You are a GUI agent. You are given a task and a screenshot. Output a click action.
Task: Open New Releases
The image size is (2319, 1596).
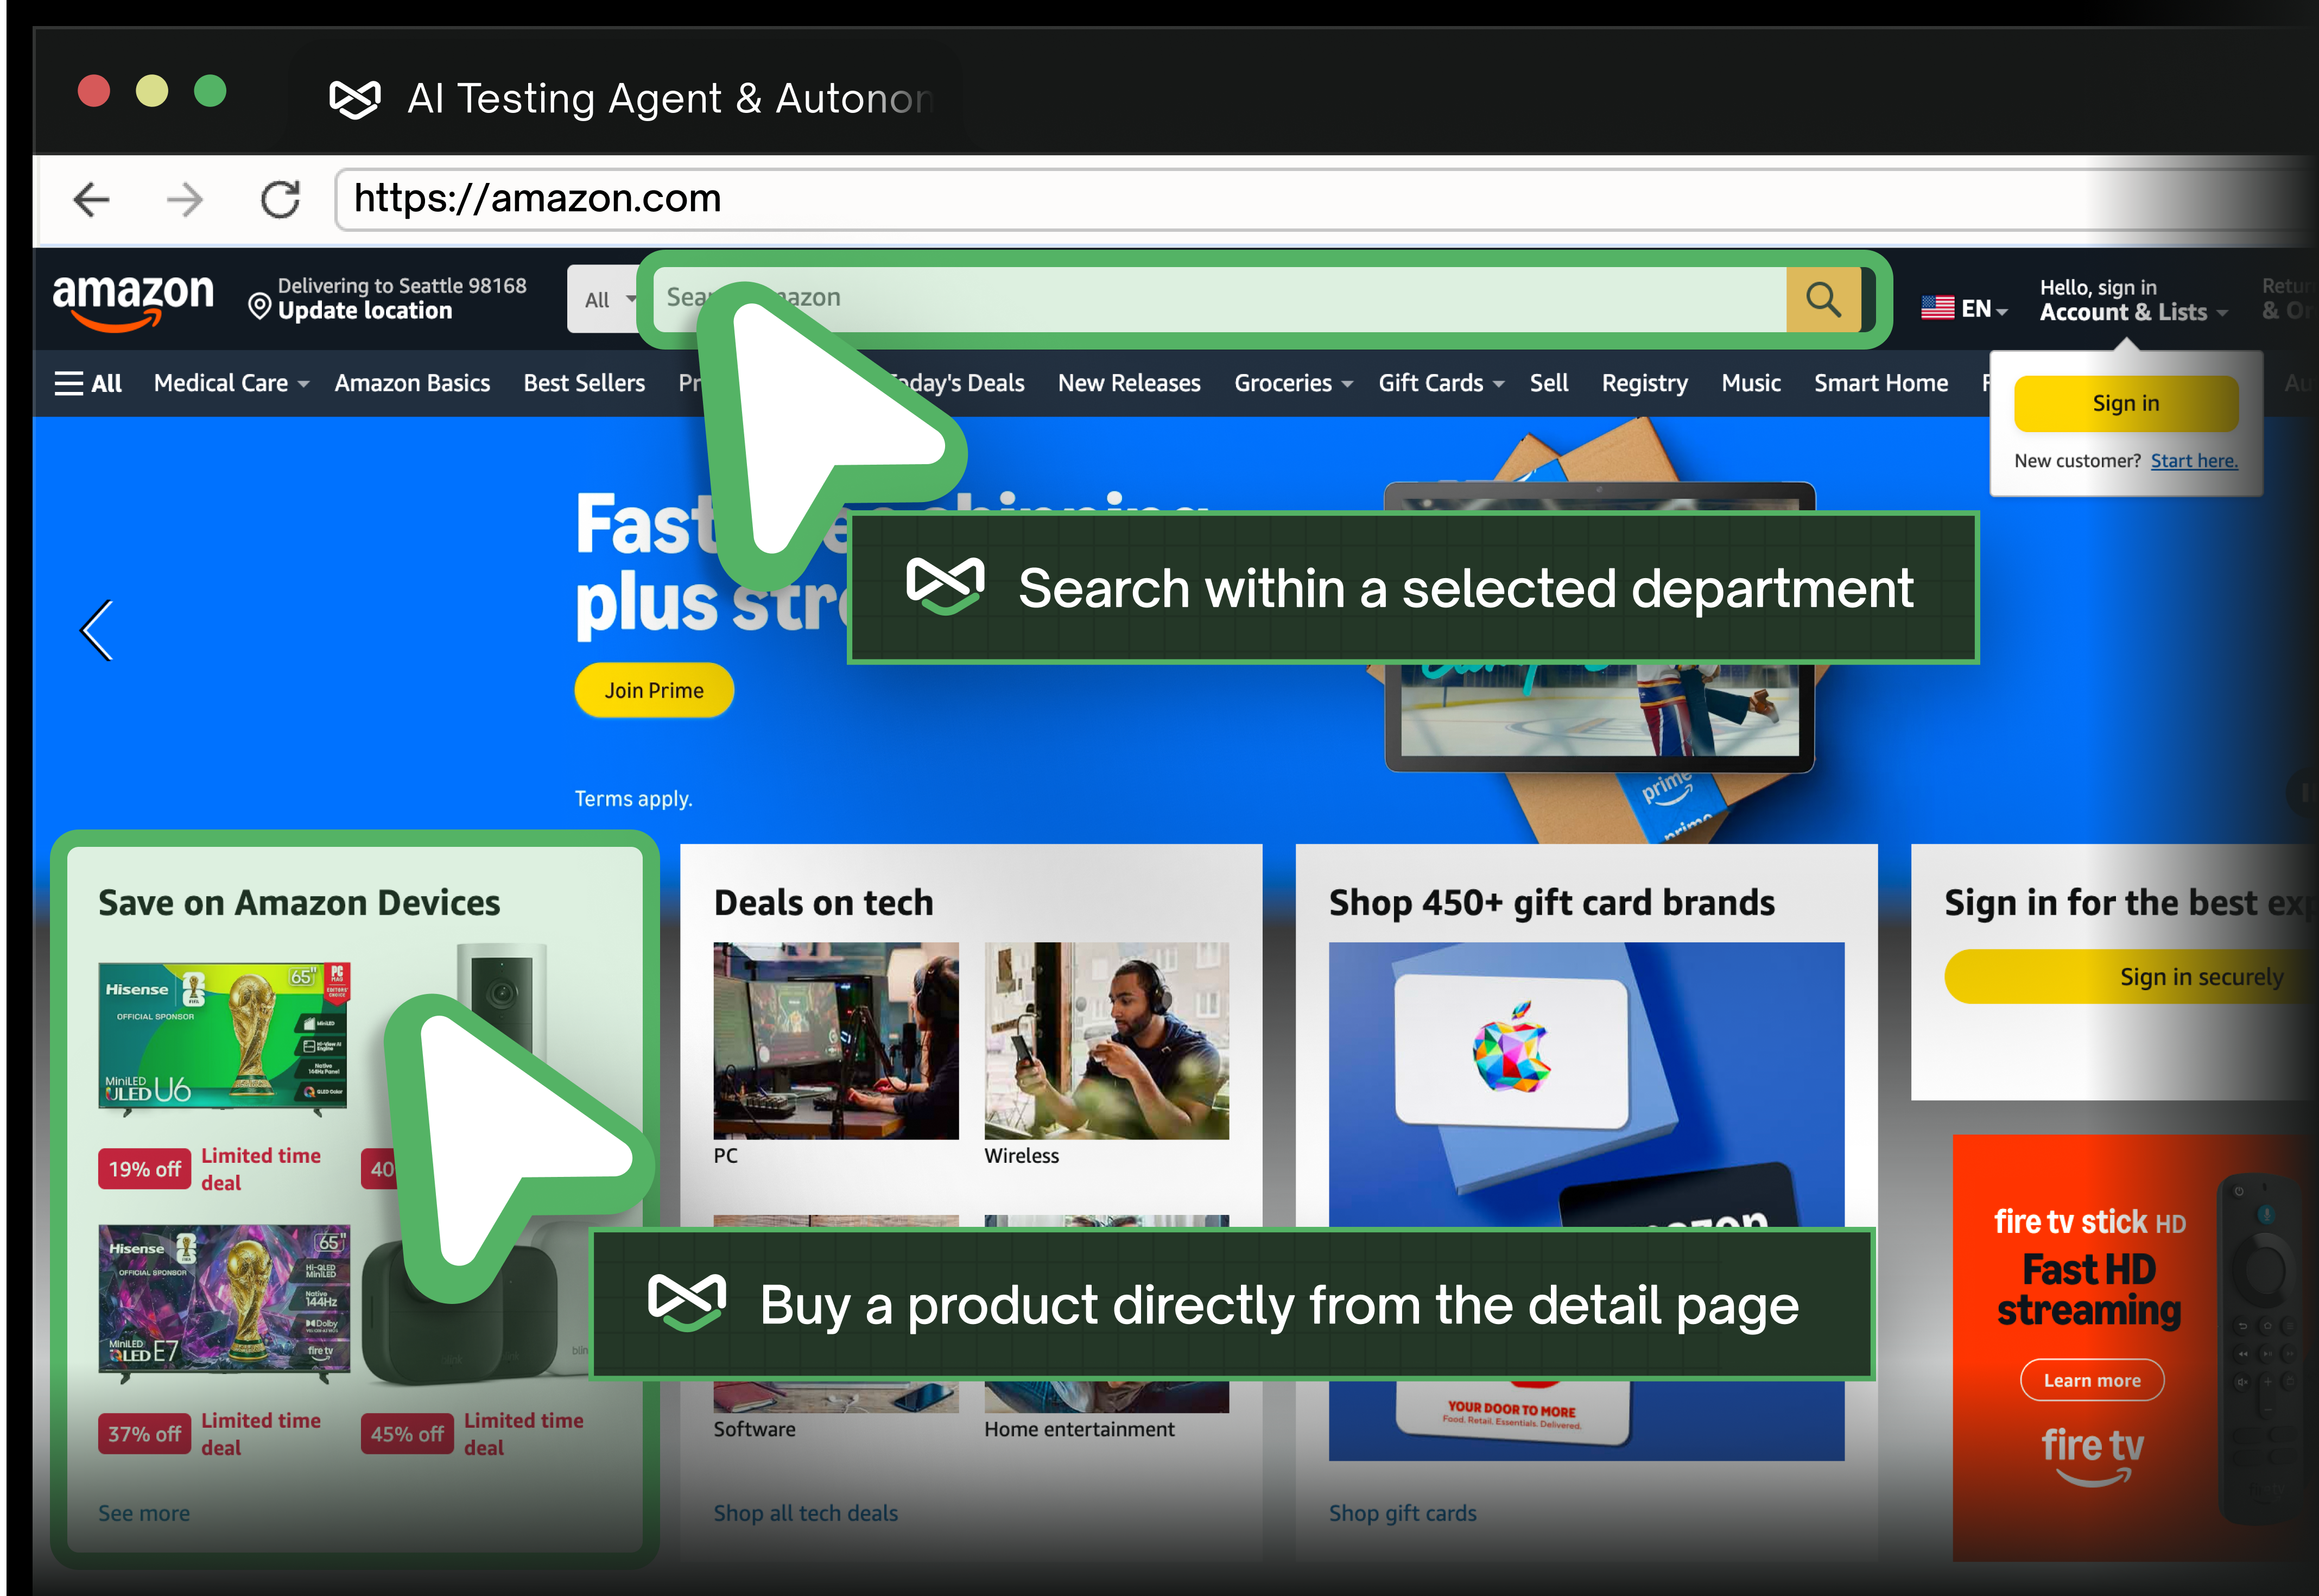[1129, 383]
